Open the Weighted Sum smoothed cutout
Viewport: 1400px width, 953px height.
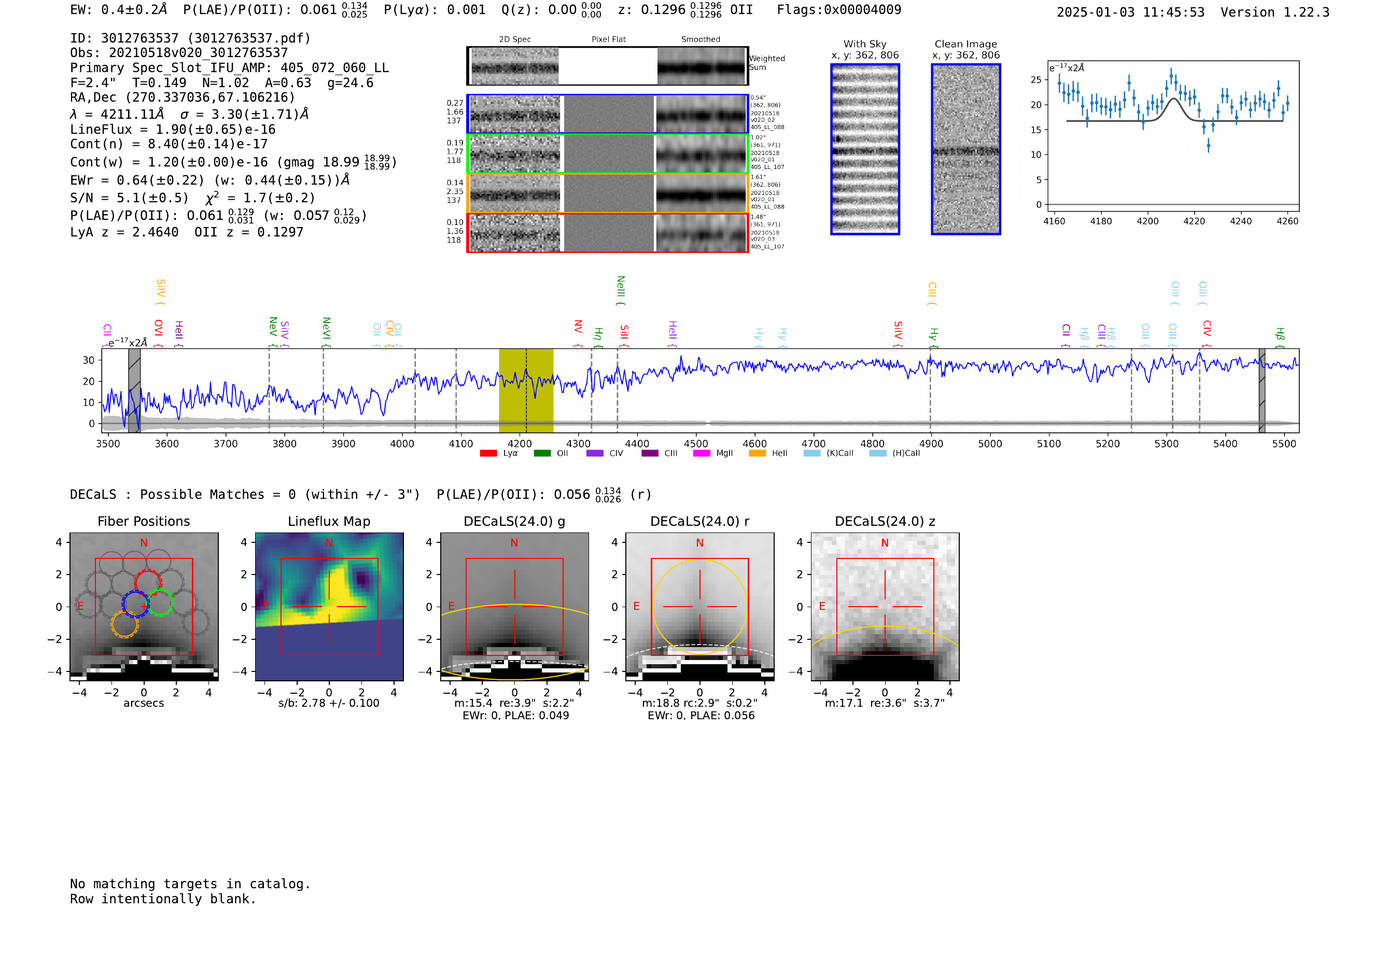(x=702, y=66)
